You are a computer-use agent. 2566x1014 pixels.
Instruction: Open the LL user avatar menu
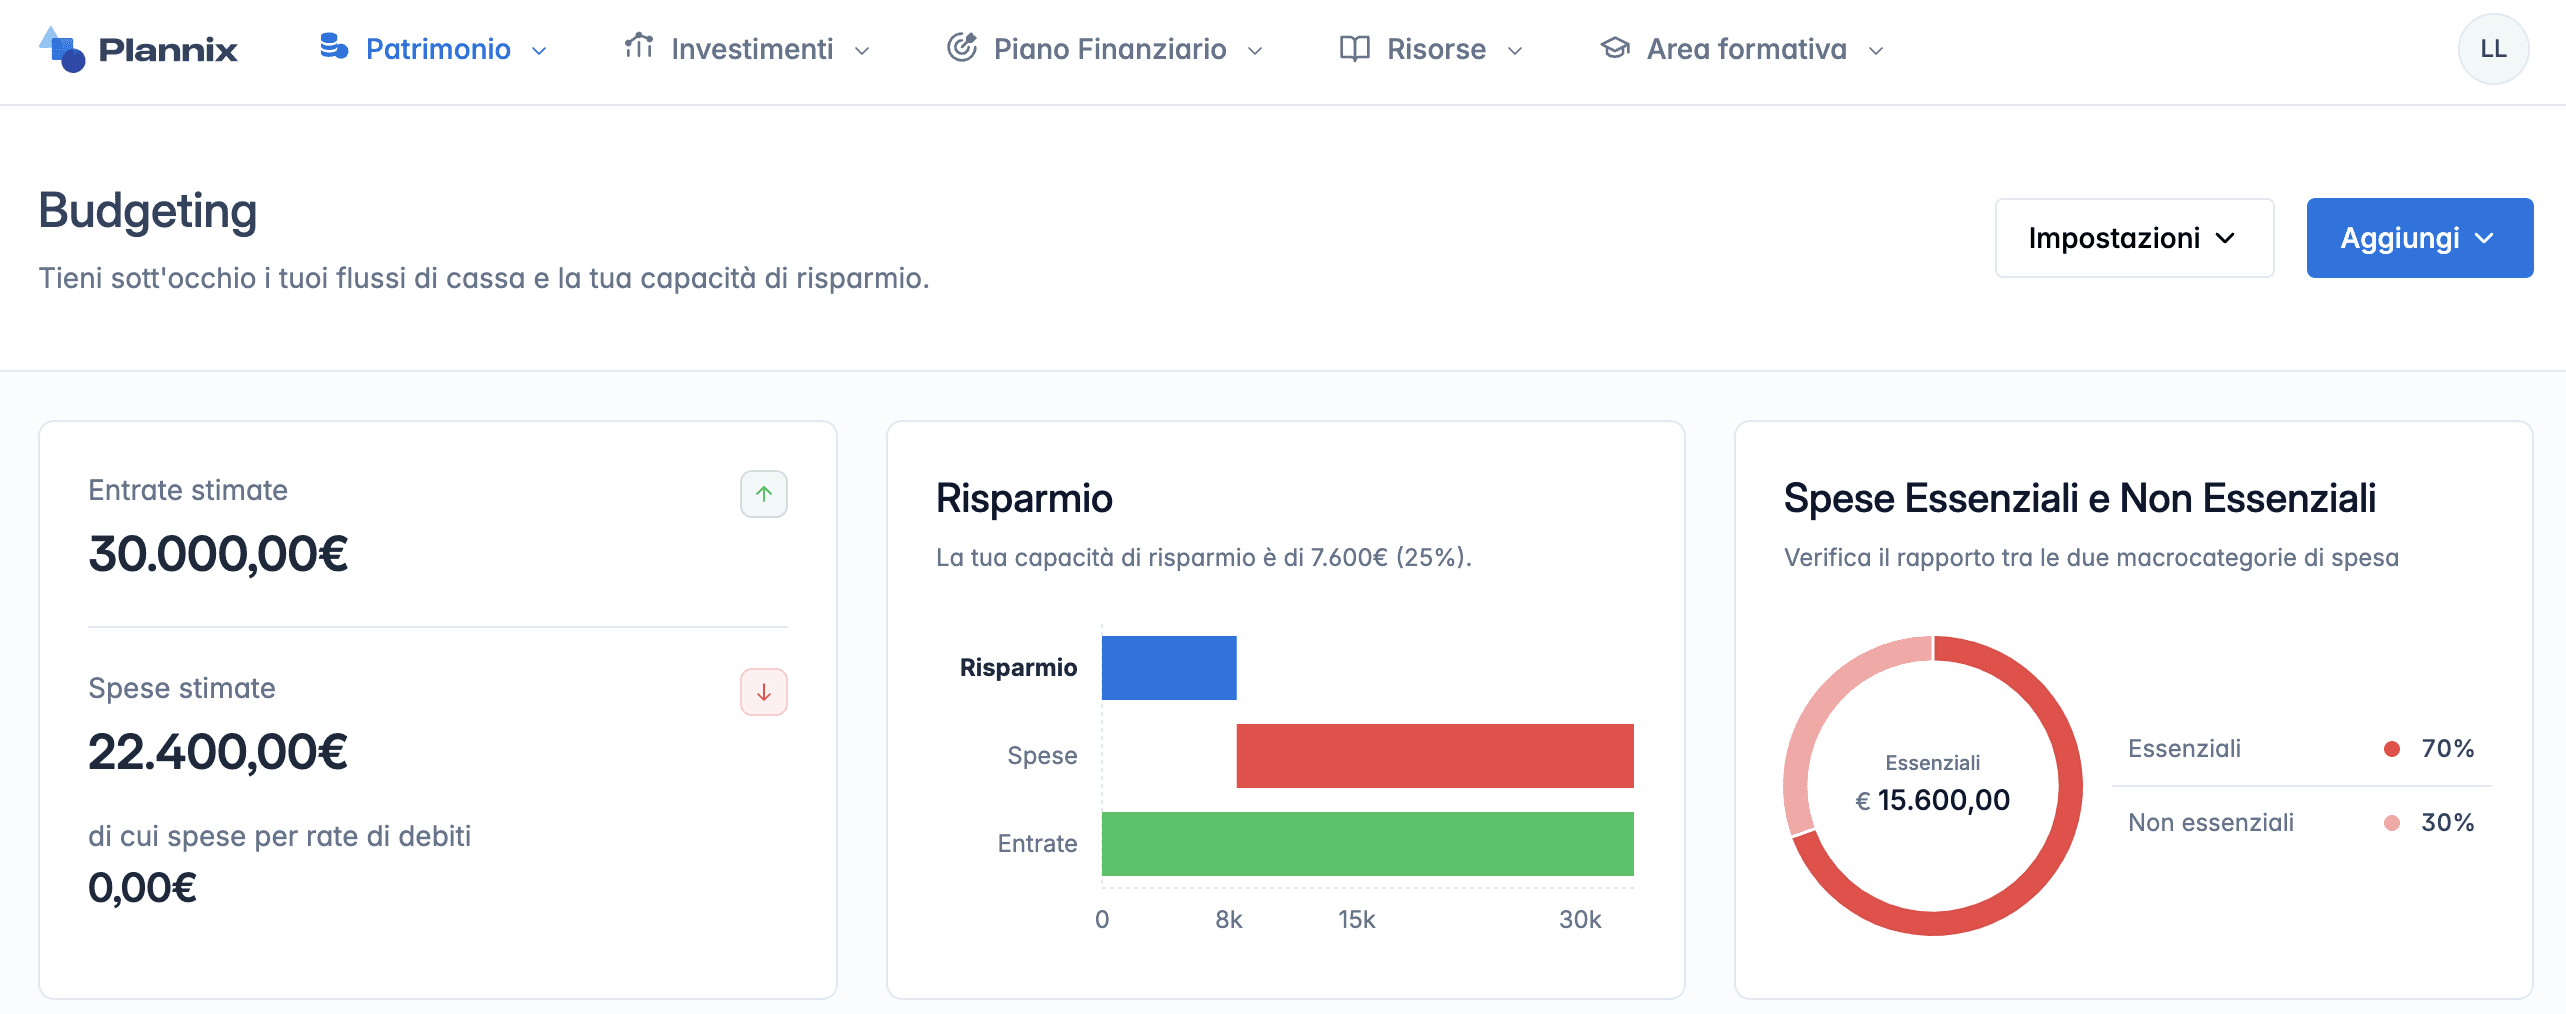point(2493,49)
